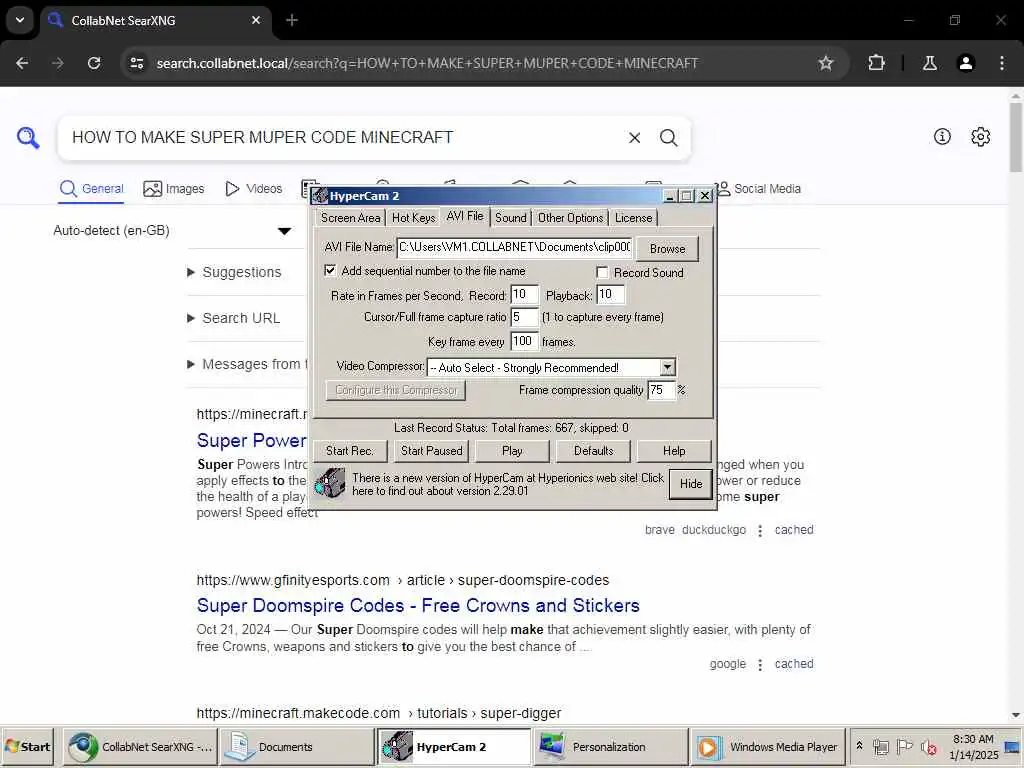Restore settings with Defaults button

tap(593, 451)
